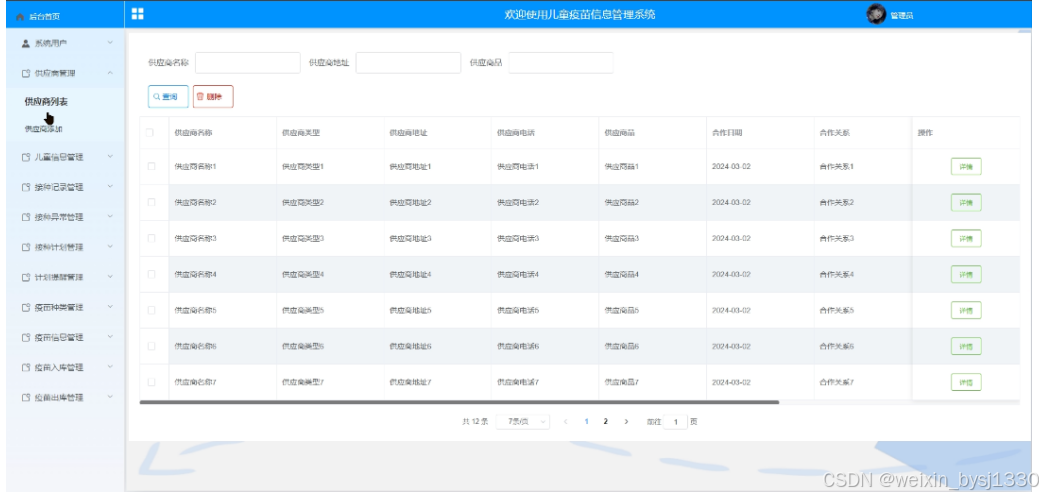Click the 管理员 username in header
This screenshot has width=1043, height=498.
pos(902,16)
